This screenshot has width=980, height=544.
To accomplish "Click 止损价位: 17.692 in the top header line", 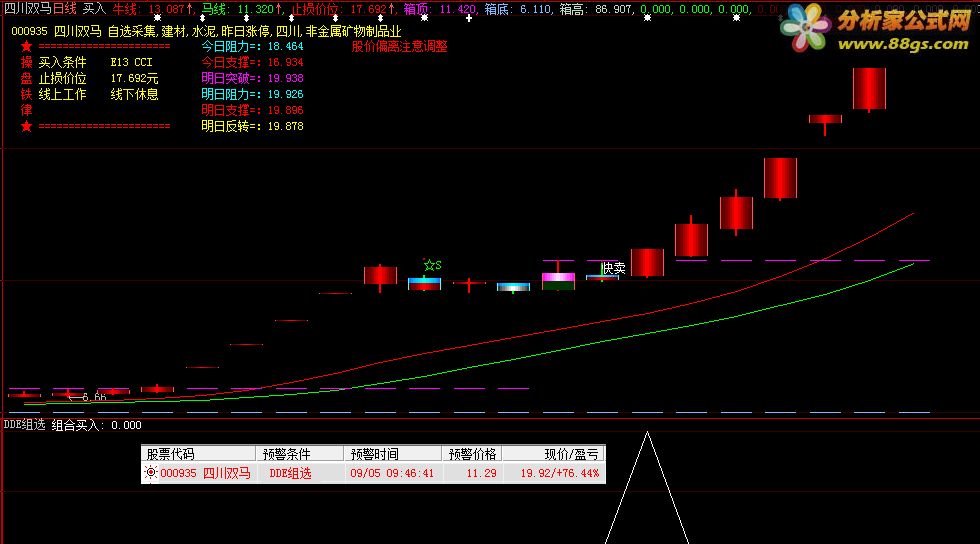I will (x=342, y=9).
